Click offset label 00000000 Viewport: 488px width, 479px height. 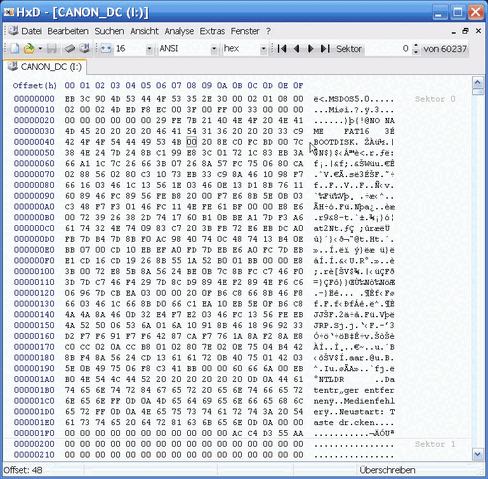coord(34,99)
